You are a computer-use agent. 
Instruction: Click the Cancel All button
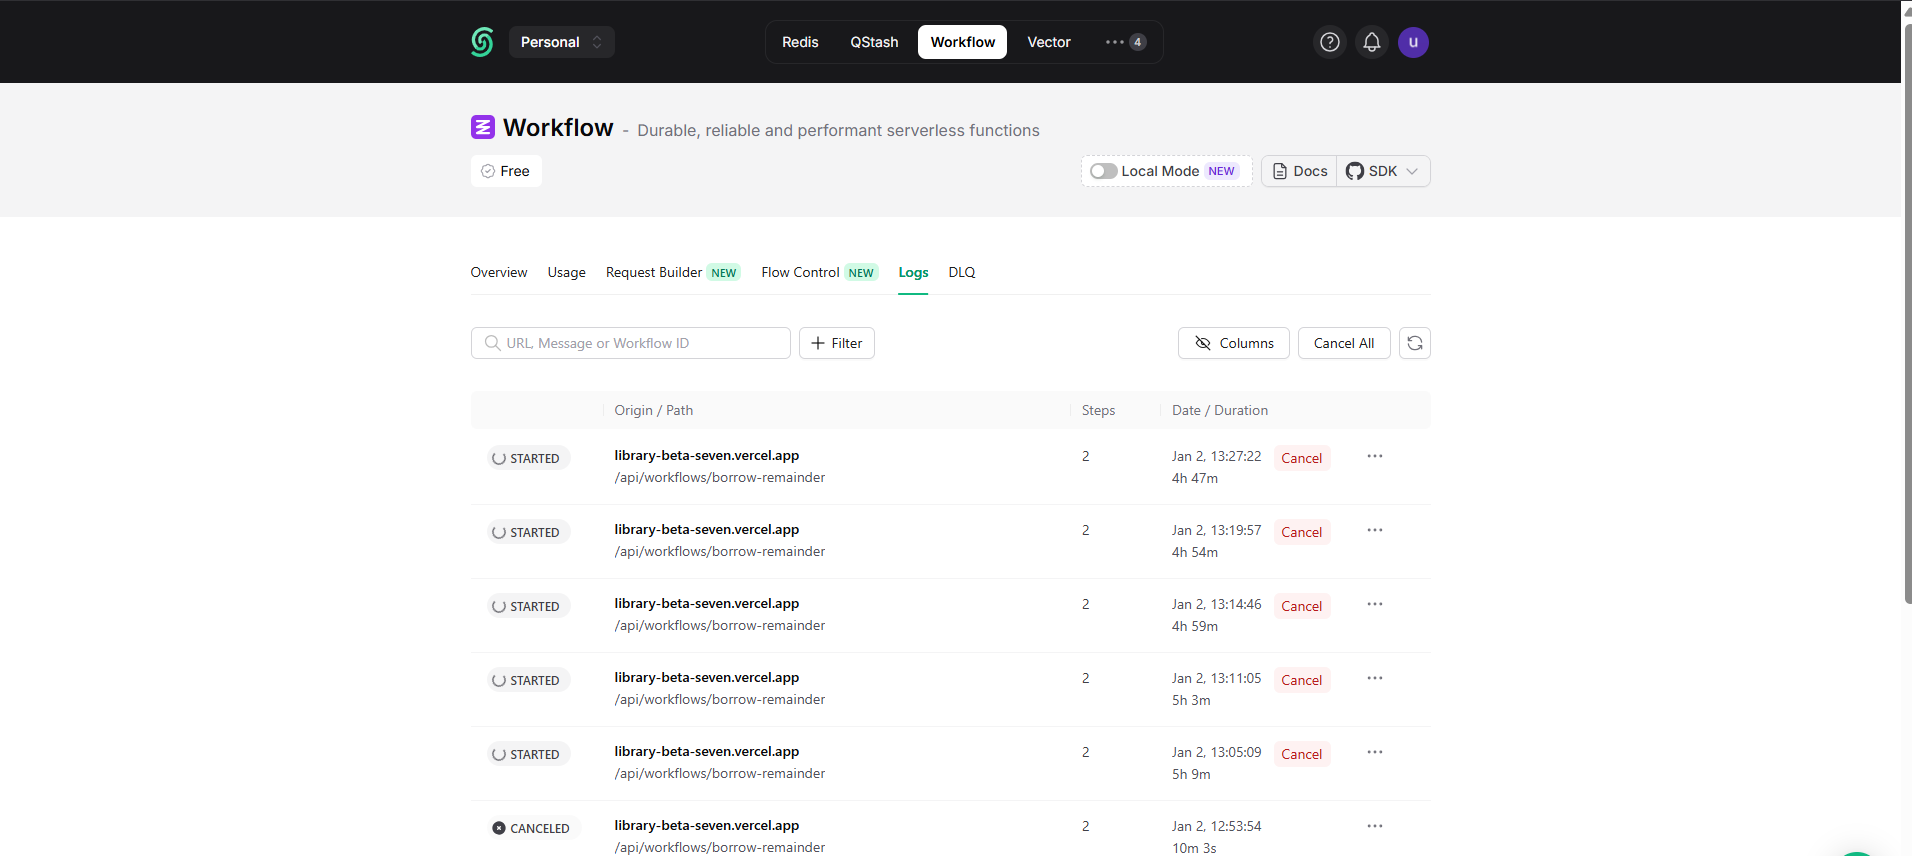click(x=1344, y=343)
